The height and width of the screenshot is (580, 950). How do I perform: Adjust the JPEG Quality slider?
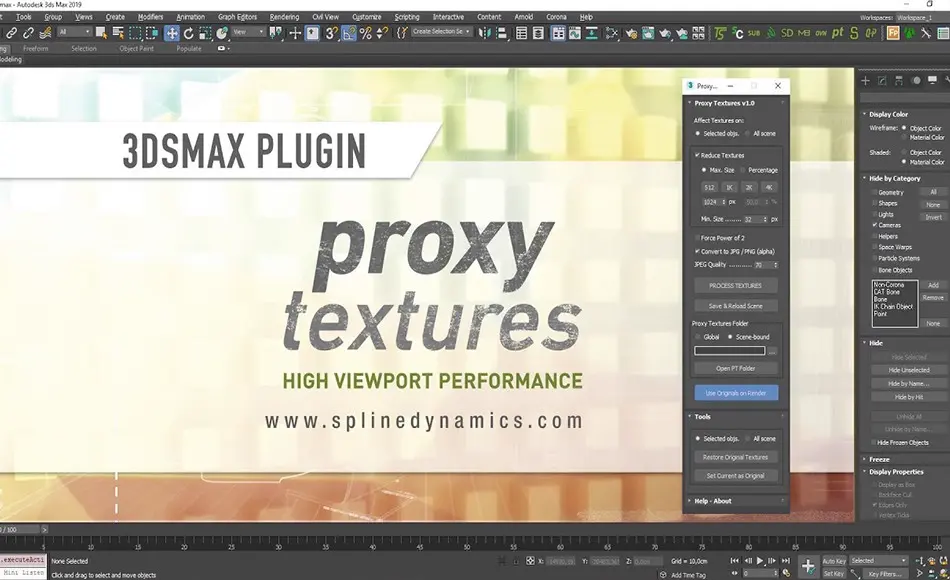[764, 264]
